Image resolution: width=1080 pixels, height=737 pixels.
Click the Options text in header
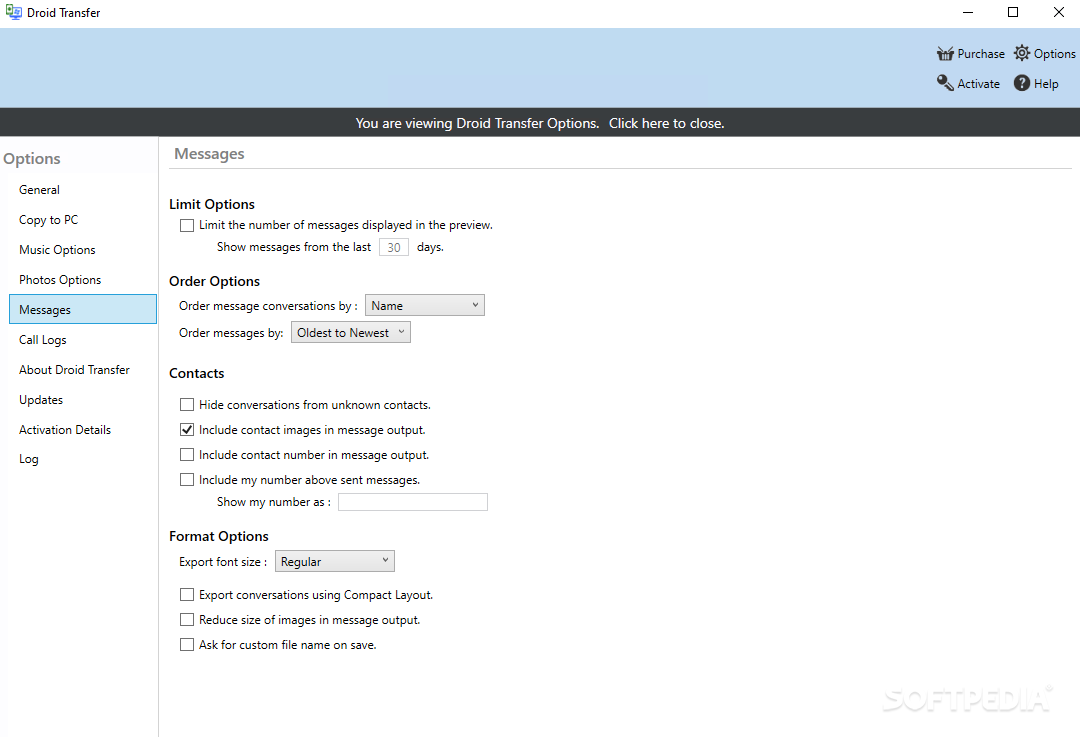pyautogui.click(x=1055, y=54)
